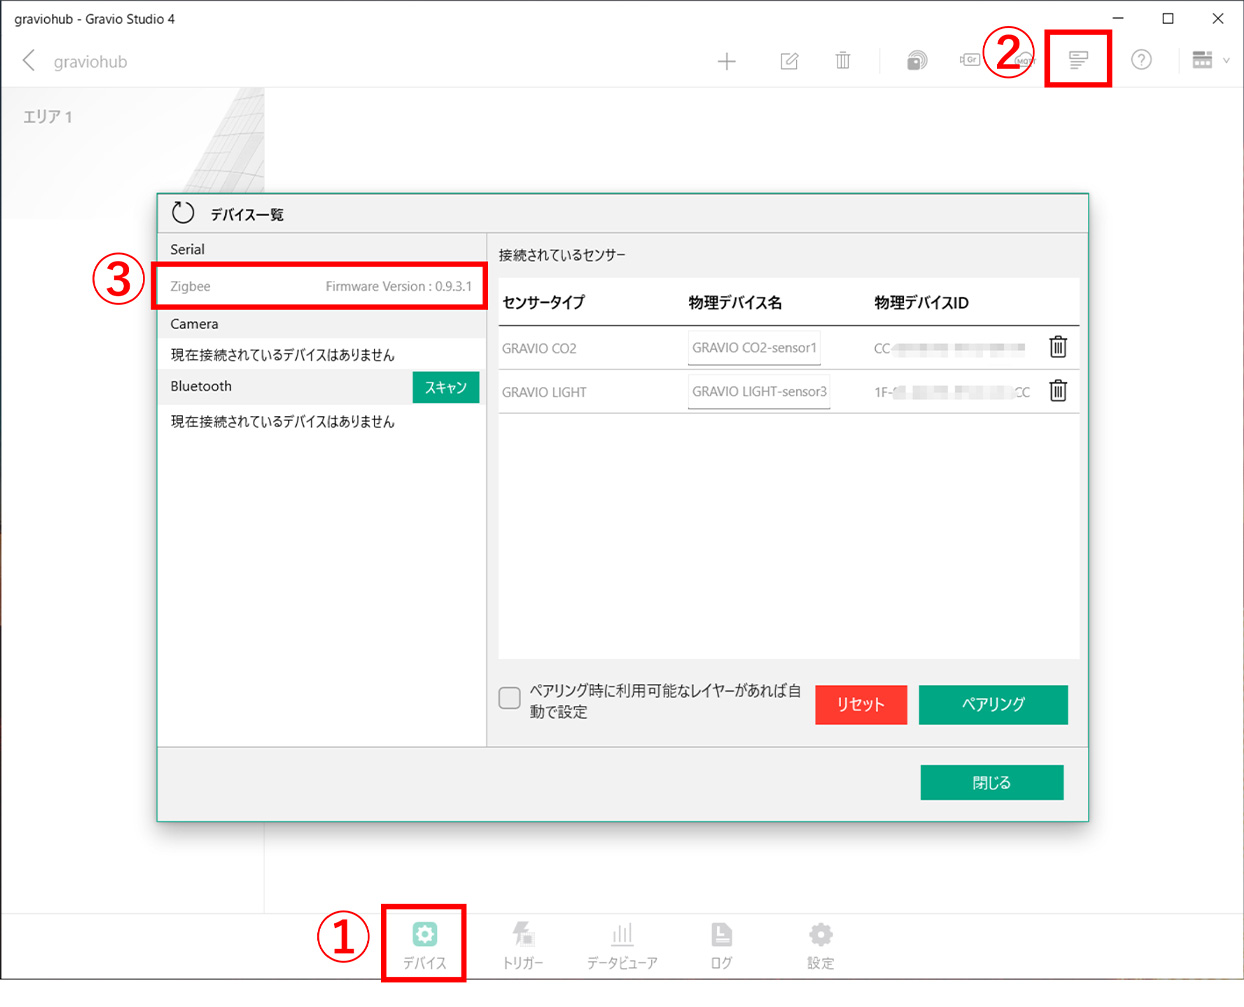The image size is (1244, 1007).
Task: Switch to the 設定 tab
Action: pyautogui.click(x=820, y=945)
